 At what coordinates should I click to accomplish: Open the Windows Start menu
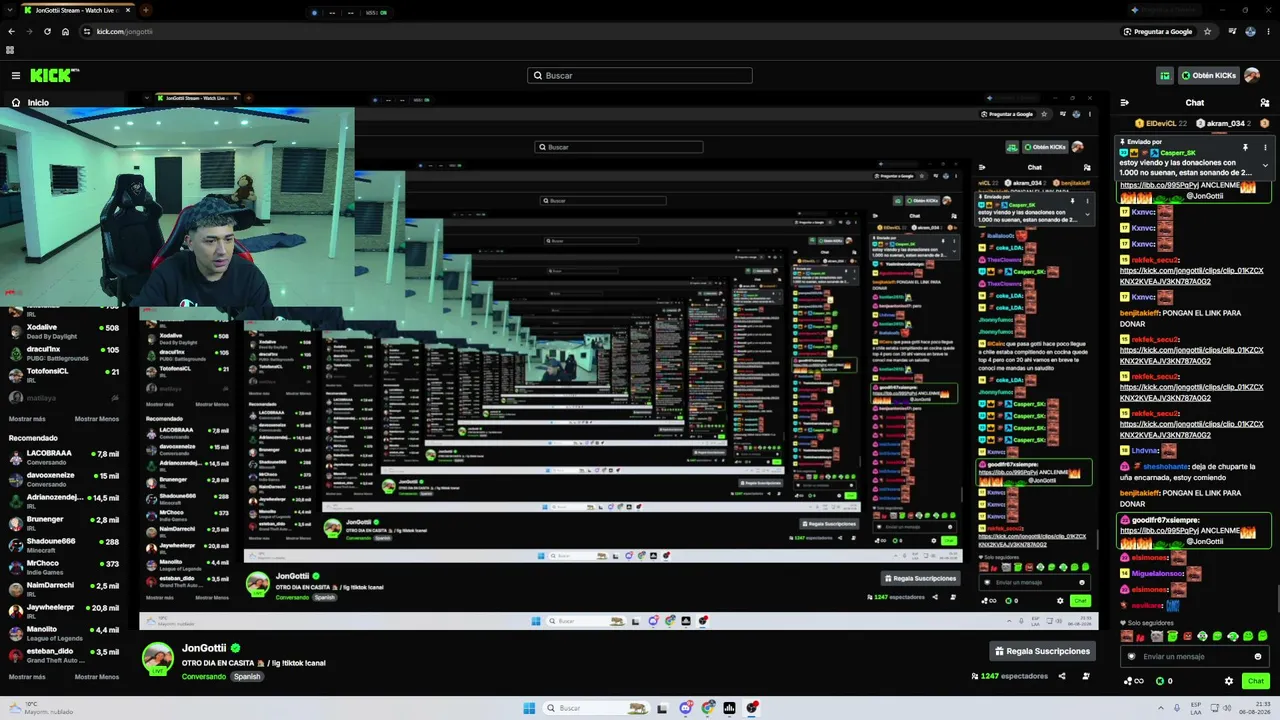tap(529, 708)
